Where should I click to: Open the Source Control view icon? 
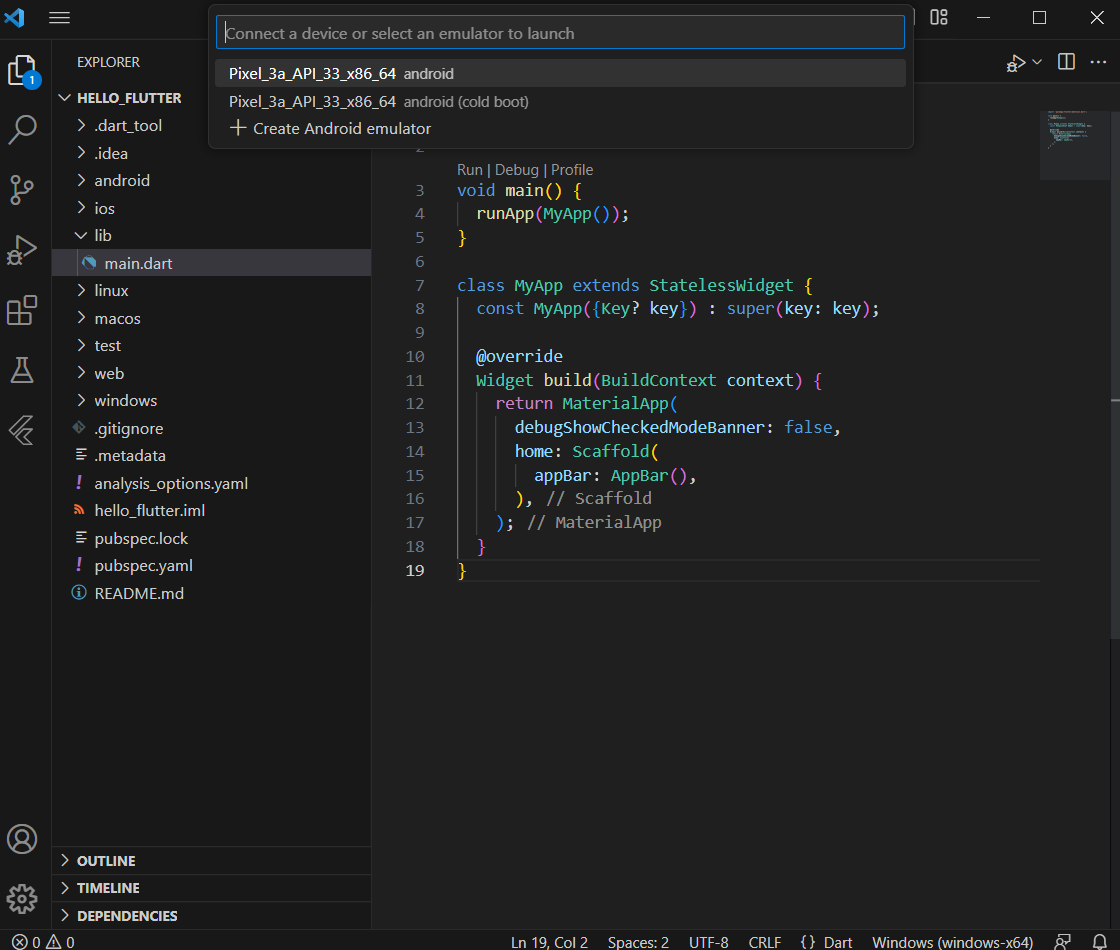[22, 190]
